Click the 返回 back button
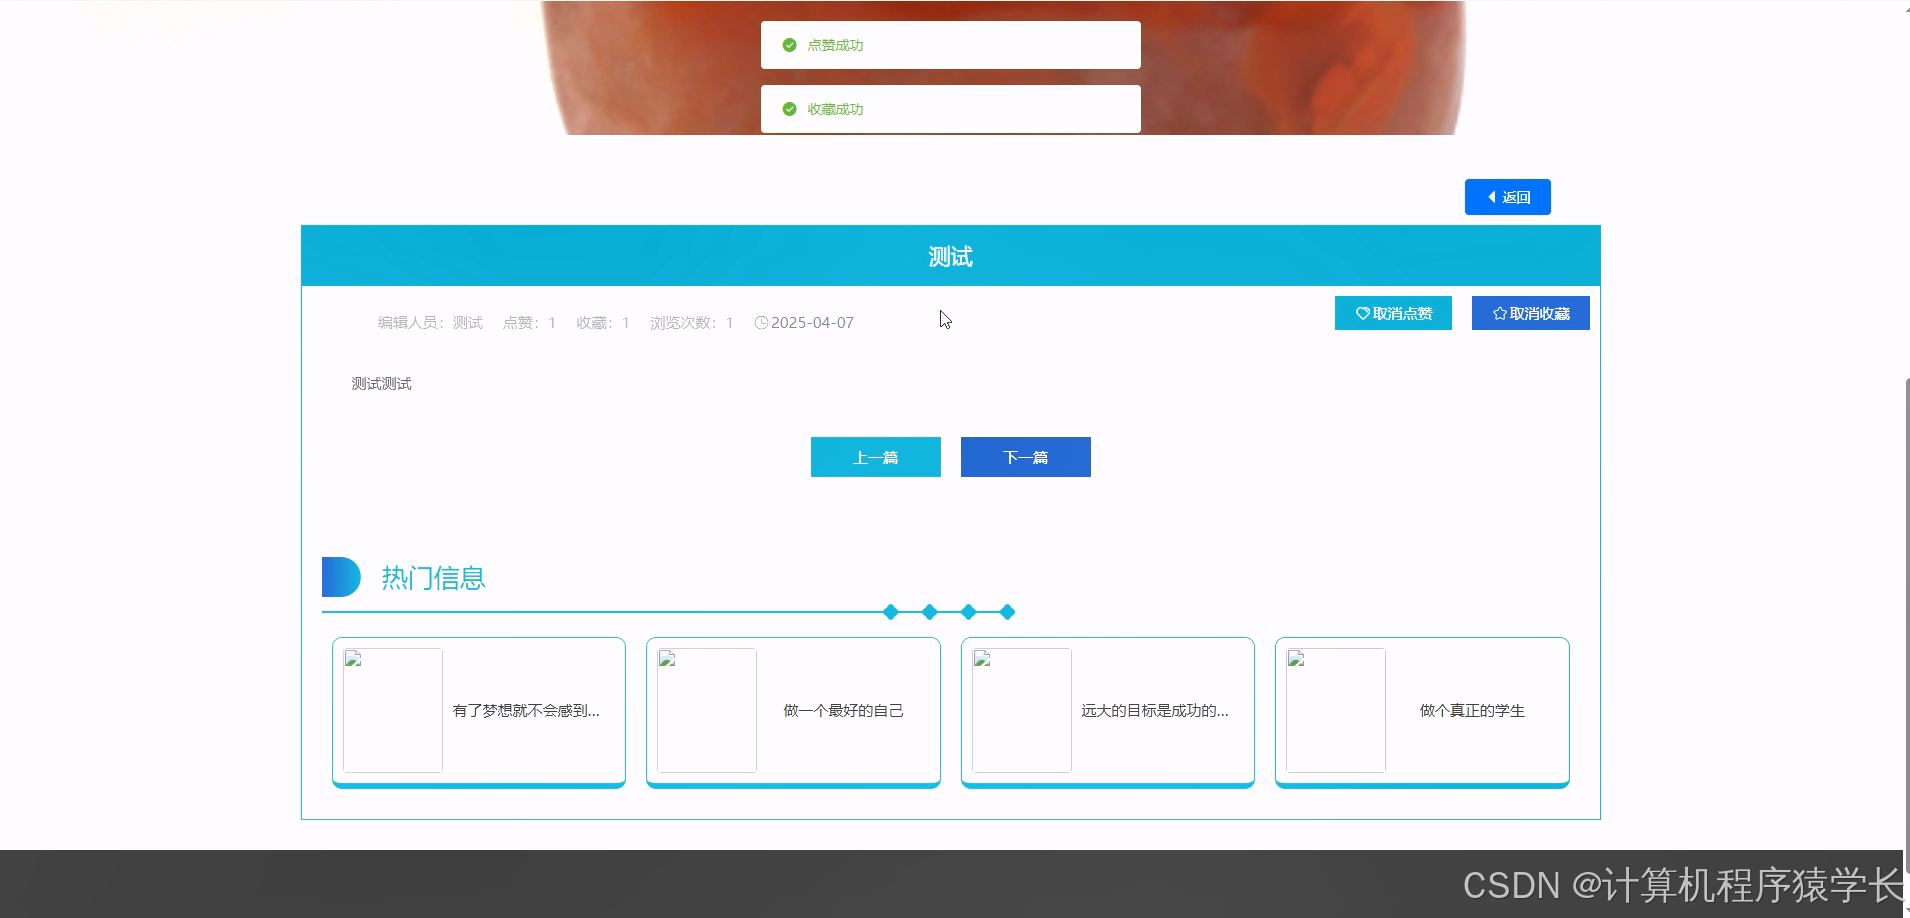Image resolution: width=1910 pixels, height=918 pixels. (1507, 197)
